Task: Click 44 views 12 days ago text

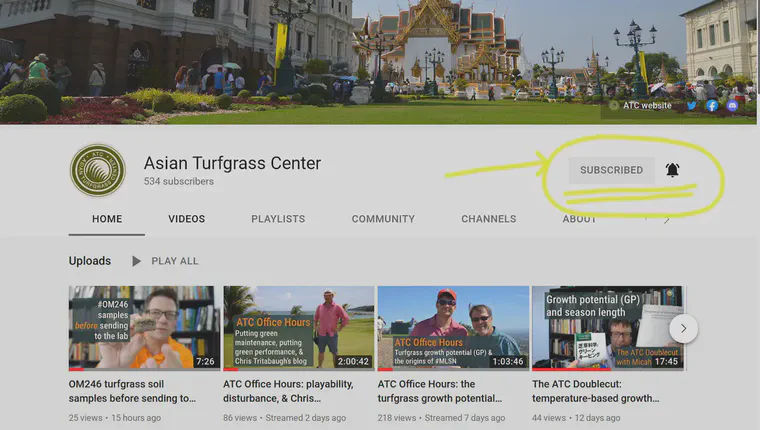Action: [x=576, y=418]
